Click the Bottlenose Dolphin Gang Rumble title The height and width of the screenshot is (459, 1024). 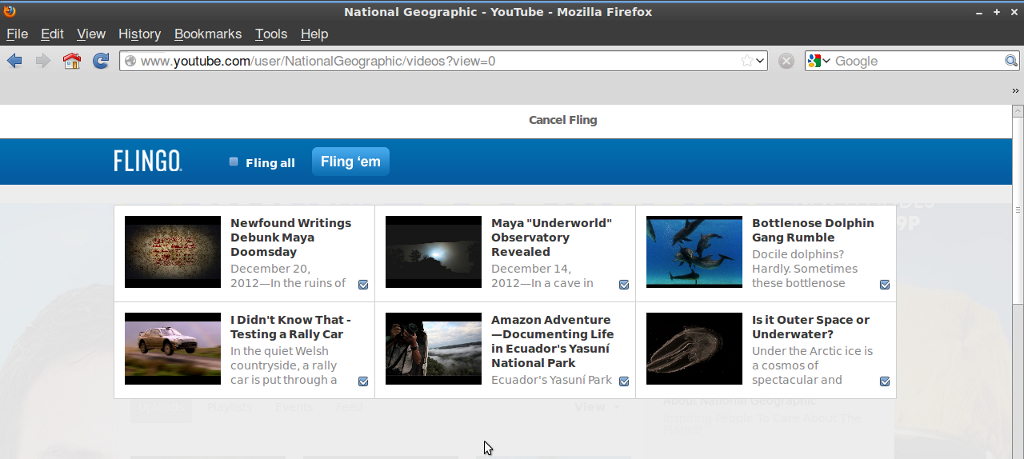click(812, 230)
